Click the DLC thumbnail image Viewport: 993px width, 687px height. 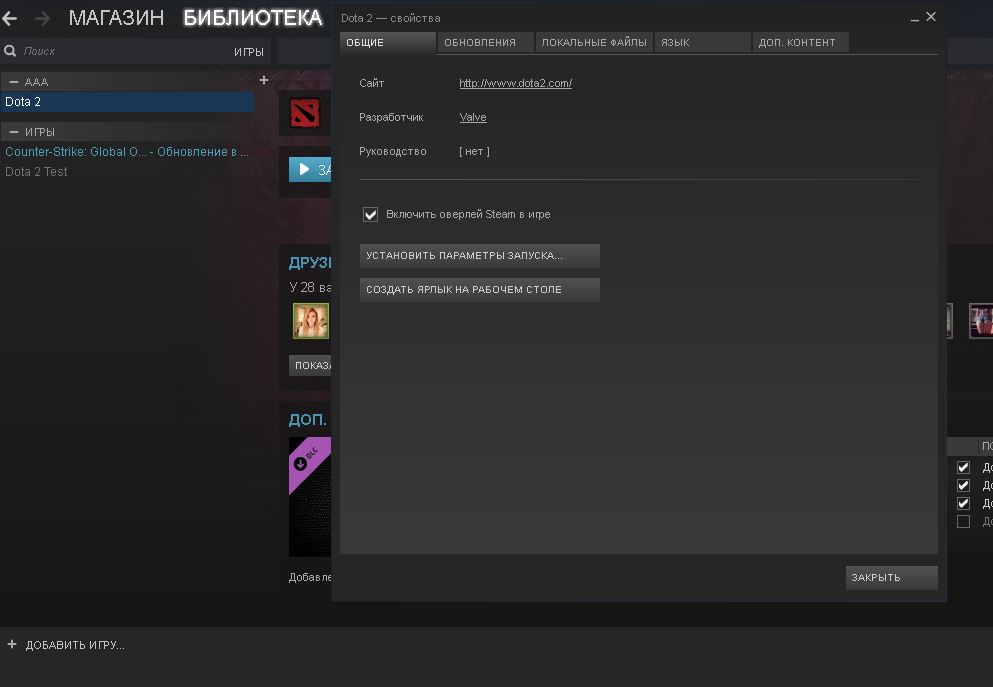tap(310, 497)
